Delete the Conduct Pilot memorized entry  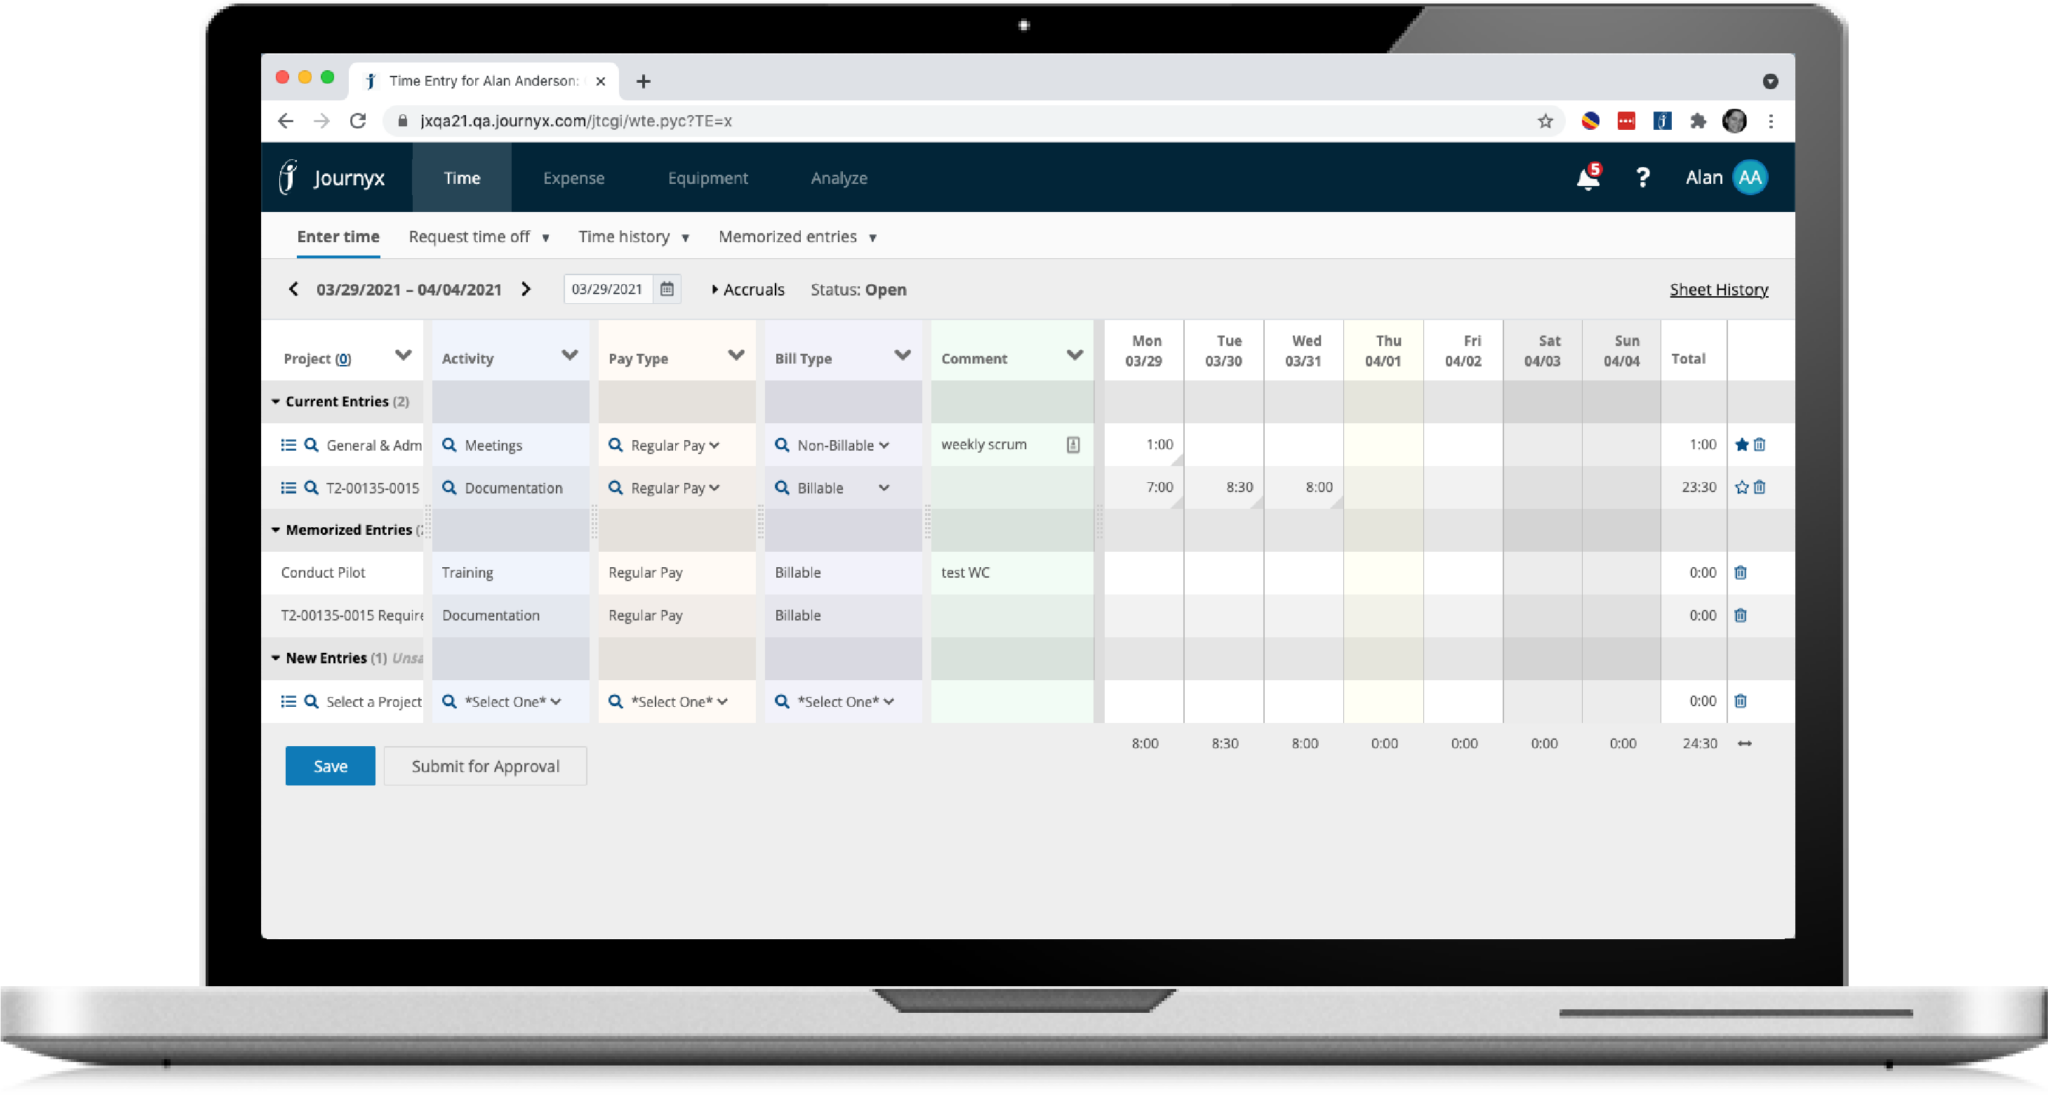[1741, 572]
